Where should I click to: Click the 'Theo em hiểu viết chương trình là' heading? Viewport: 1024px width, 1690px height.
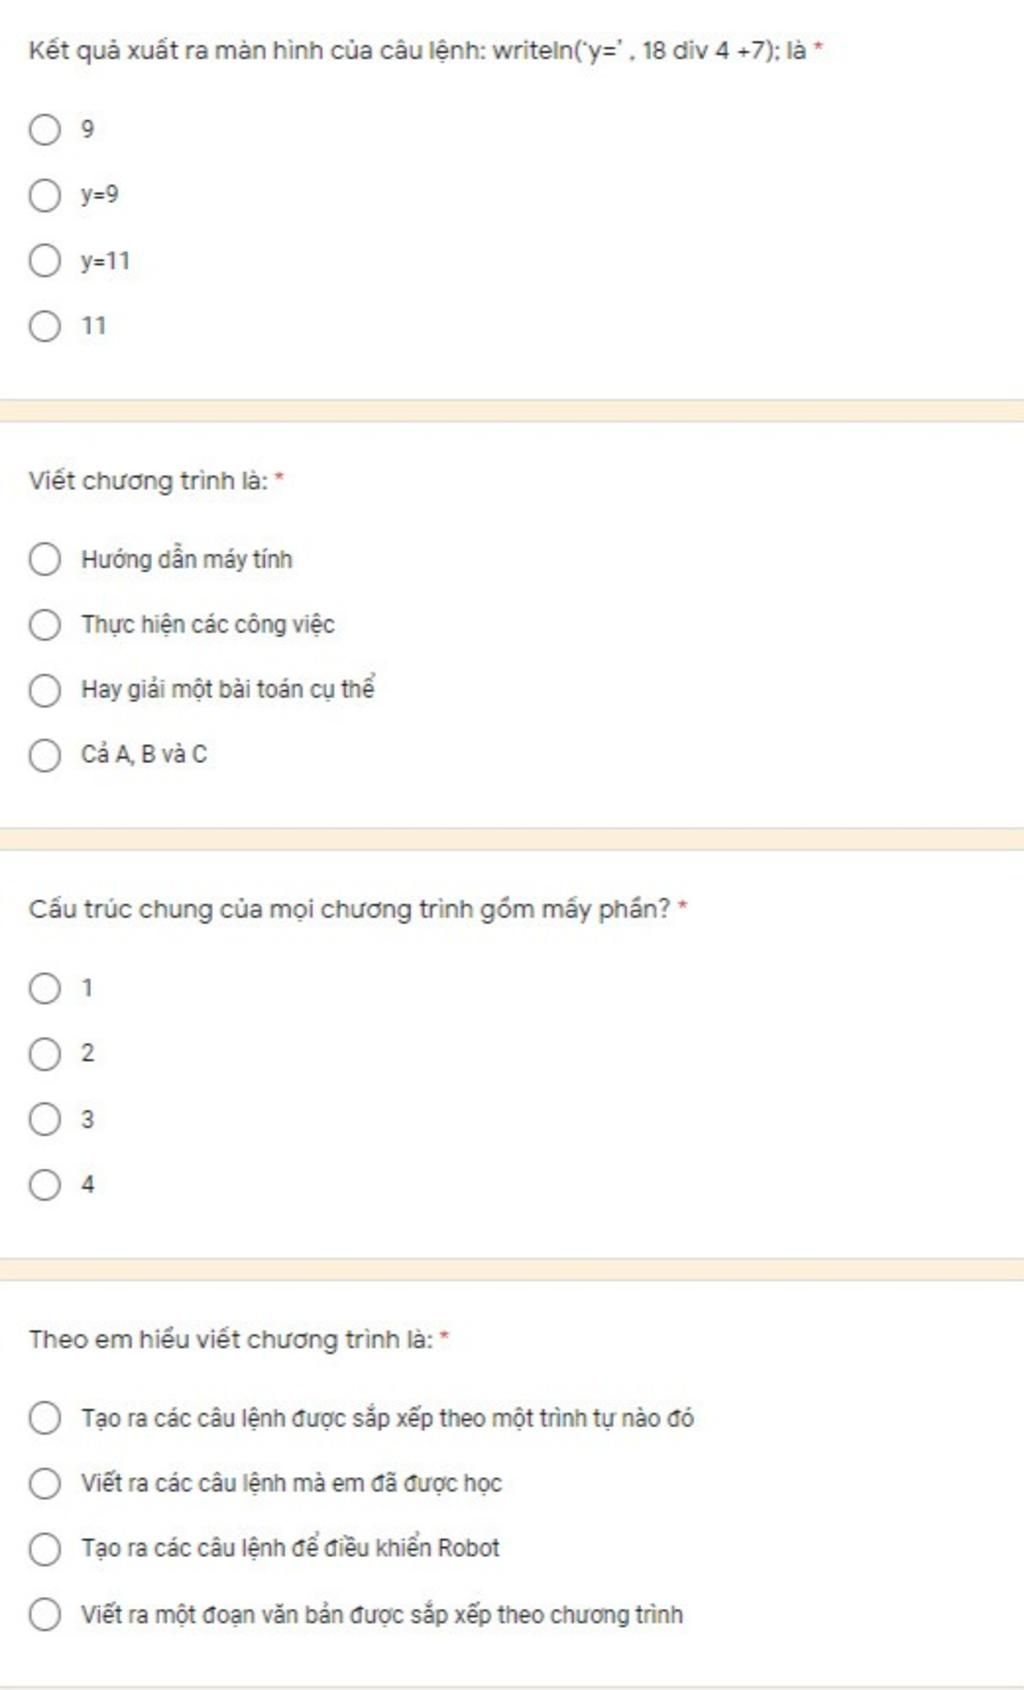(231, 1339)
